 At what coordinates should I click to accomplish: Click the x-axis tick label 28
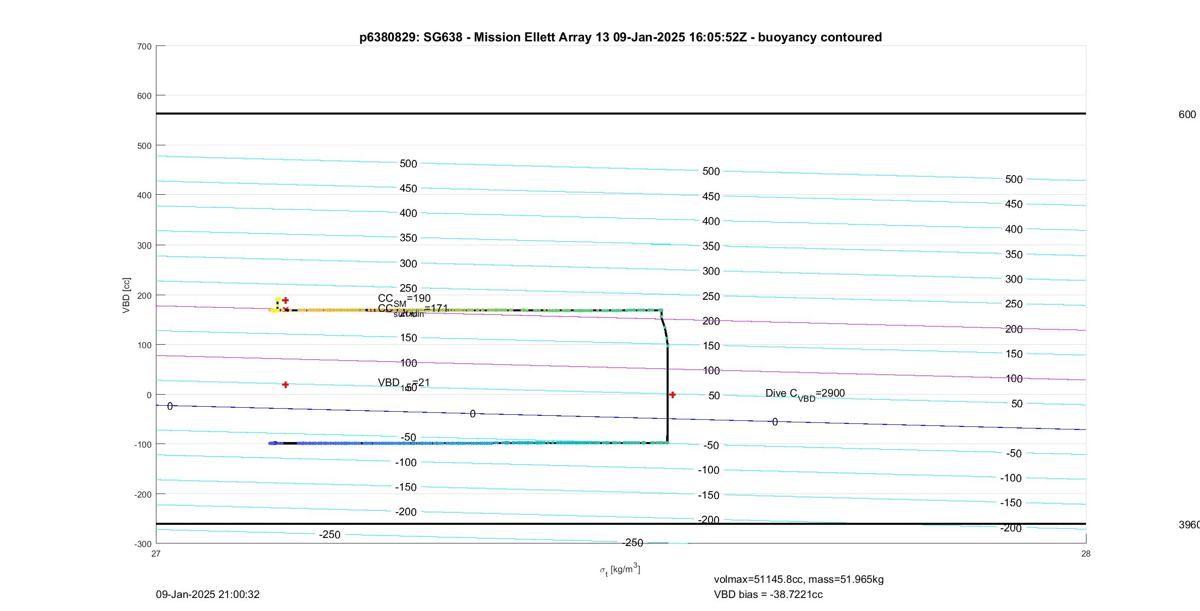(1086, 553)
